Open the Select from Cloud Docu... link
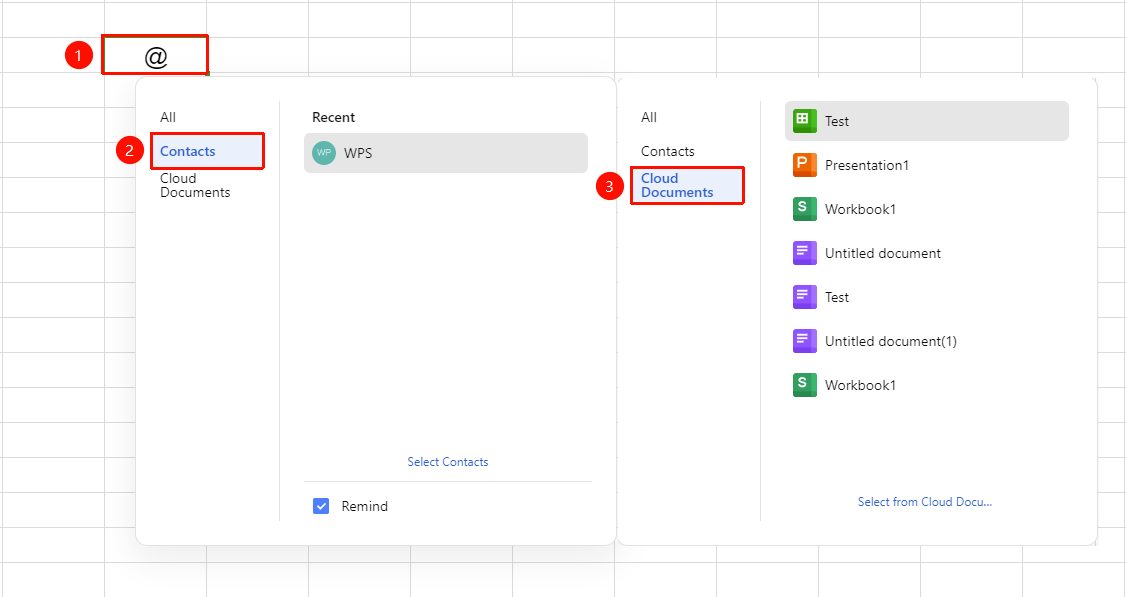The width and height of the screenshot is (1126, 597). coord(925,502)
